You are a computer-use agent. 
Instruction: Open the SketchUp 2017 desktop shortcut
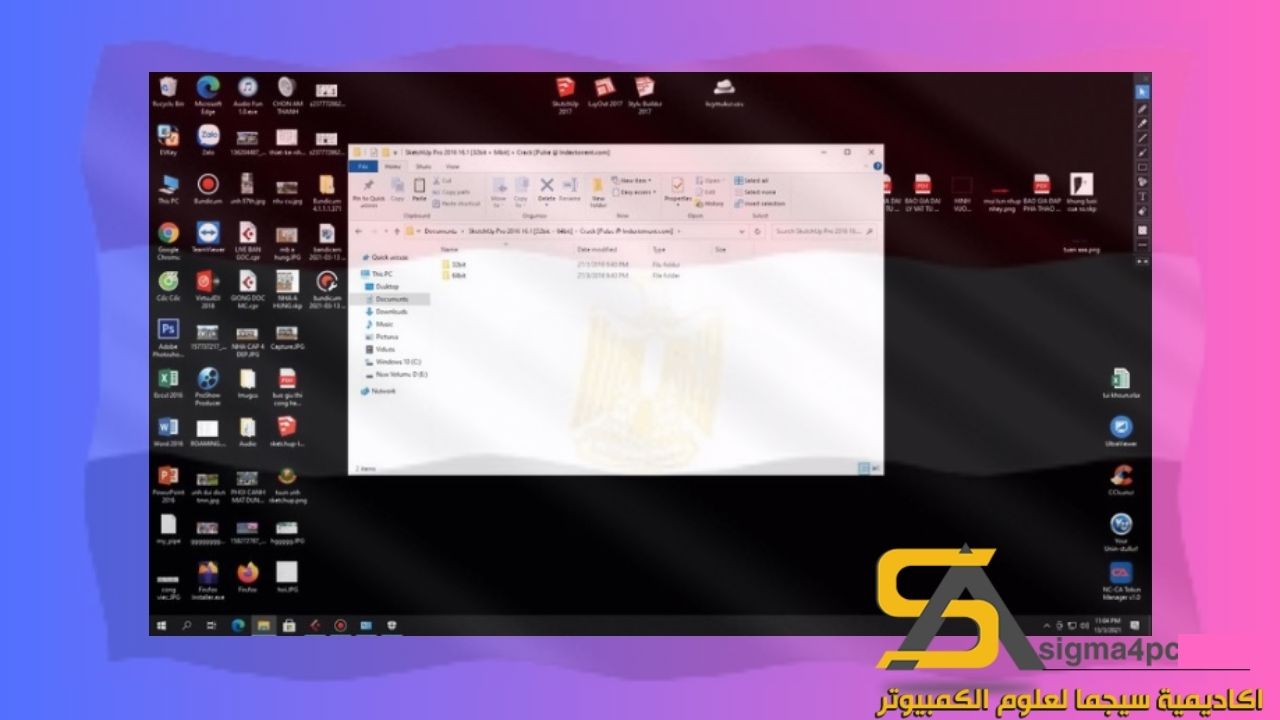click(565, 95)
